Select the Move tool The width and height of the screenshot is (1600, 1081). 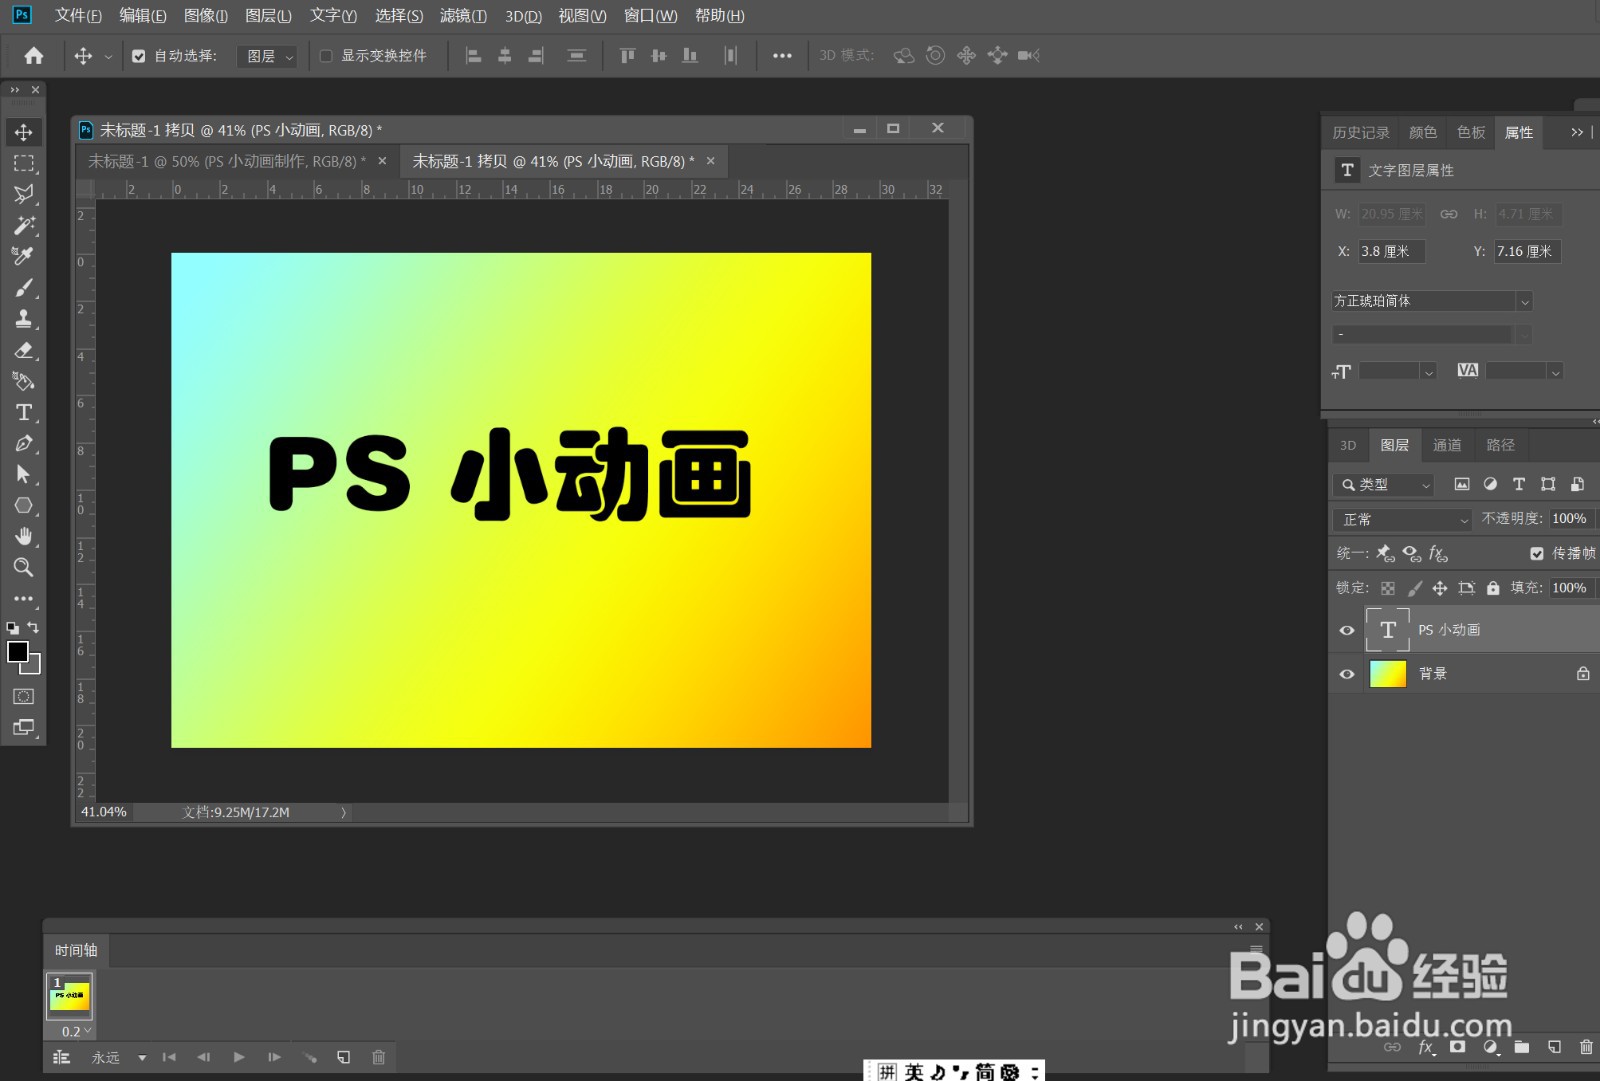click(23, 131)
